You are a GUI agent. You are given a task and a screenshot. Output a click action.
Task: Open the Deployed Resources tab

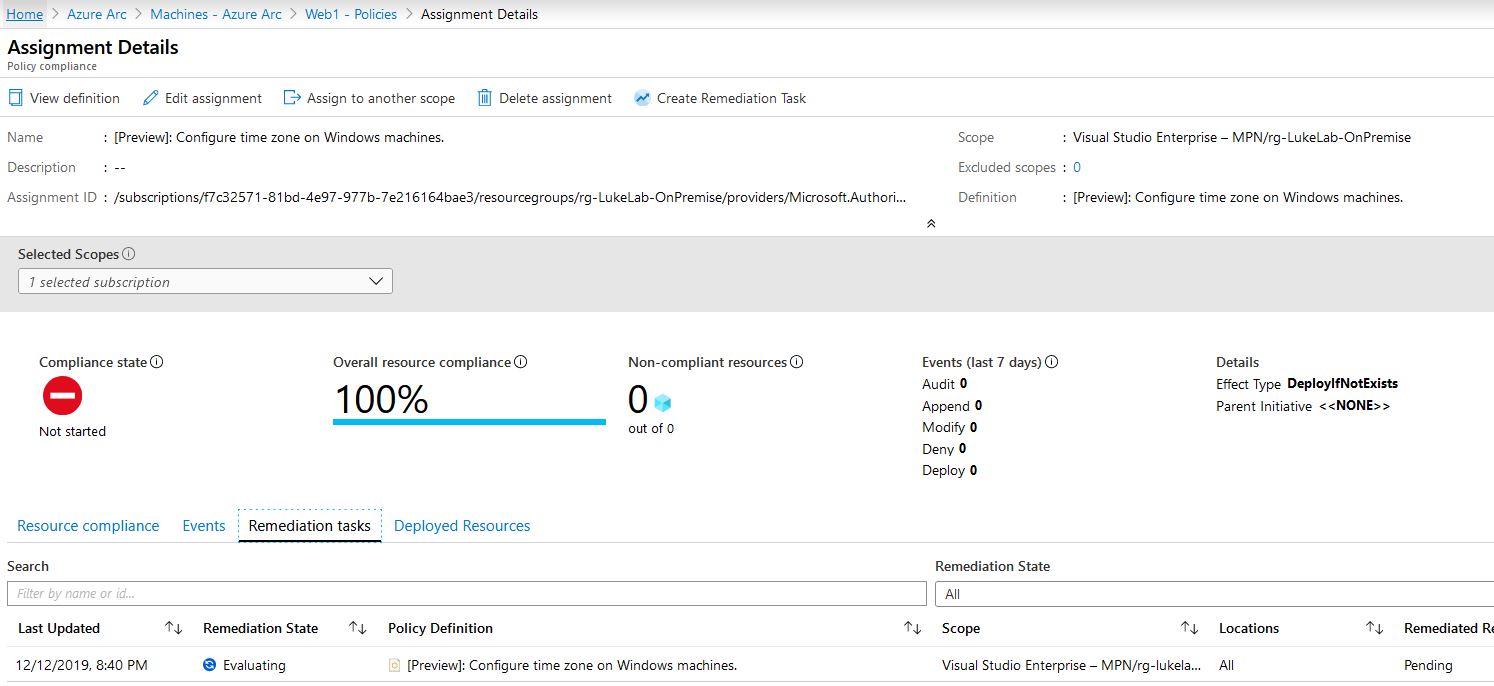pyautogui.click(x=462, y=526)
